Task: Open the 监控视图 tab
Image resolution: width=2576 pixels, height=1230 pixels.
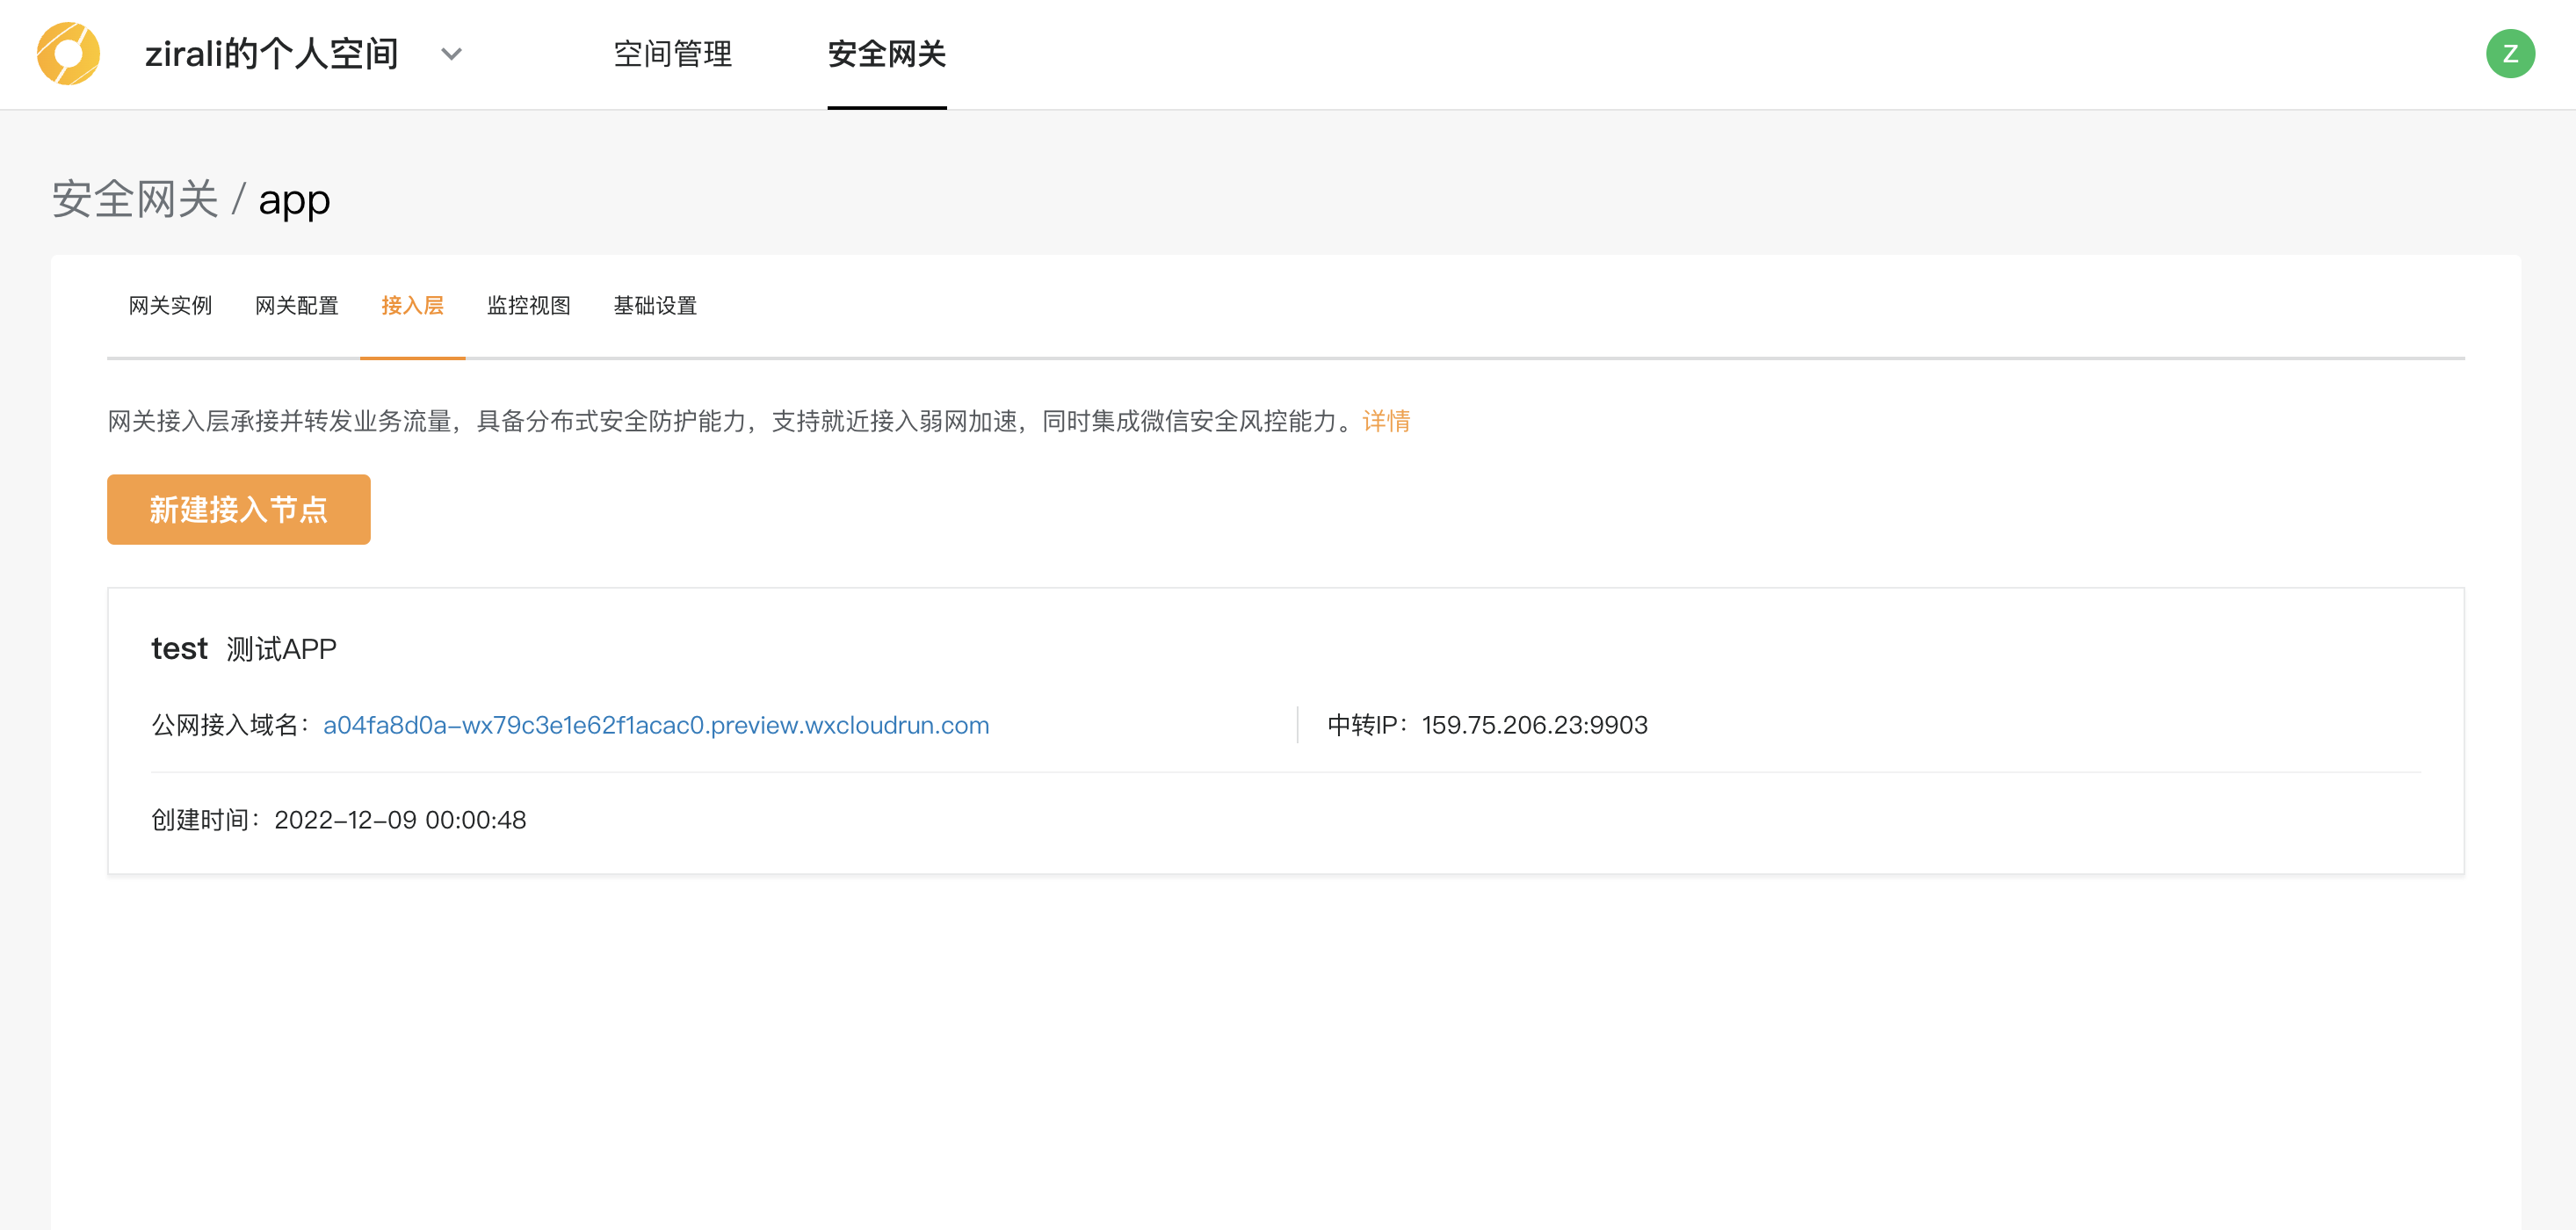Action: 528,306
